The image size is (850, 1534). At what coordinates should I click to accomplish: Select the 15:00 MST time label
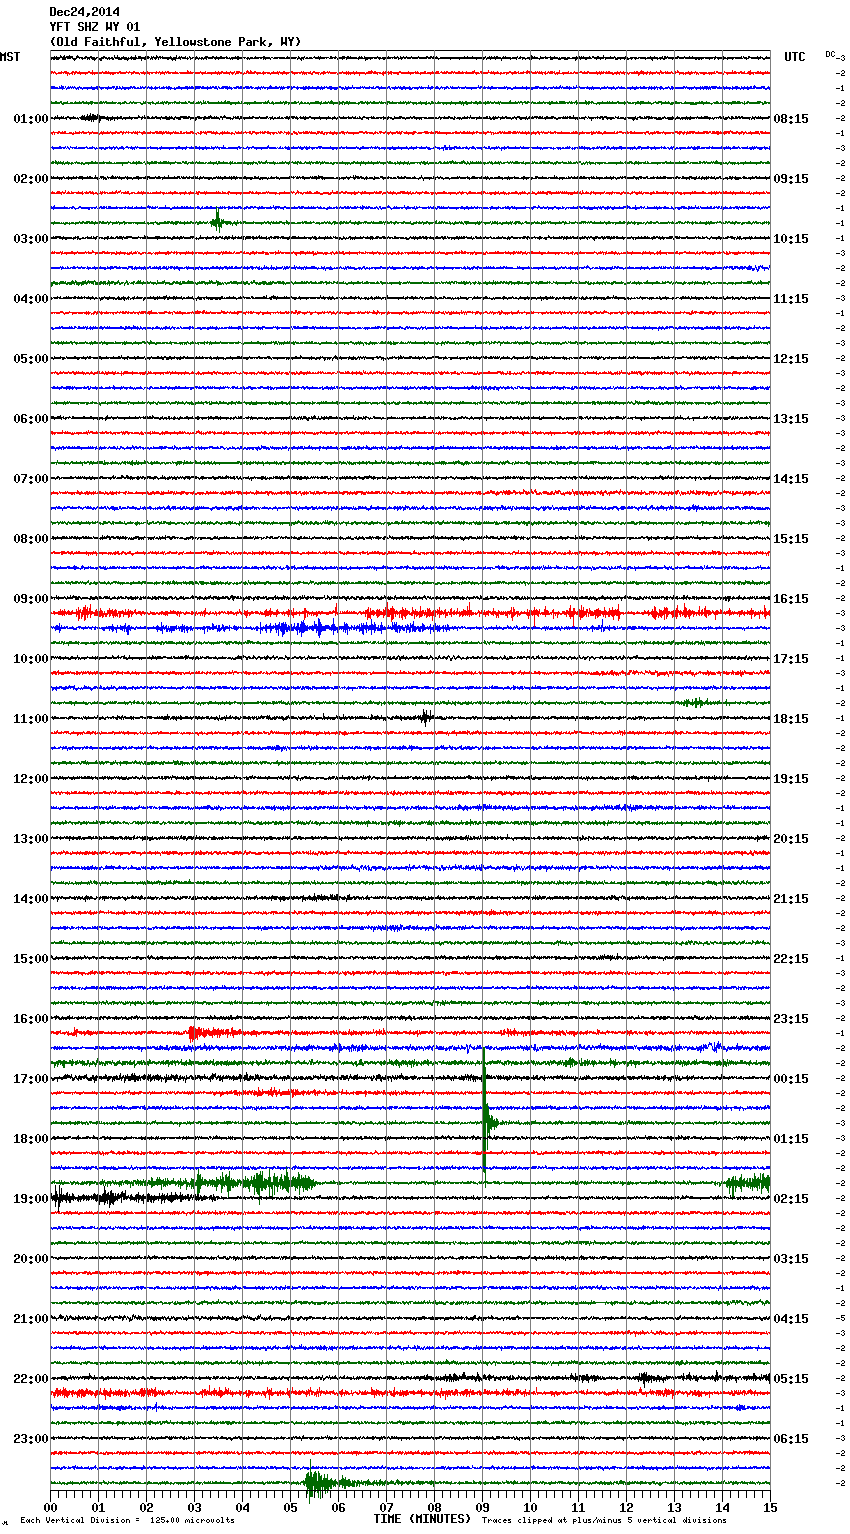pyautogui.click(x=30, y=959)
